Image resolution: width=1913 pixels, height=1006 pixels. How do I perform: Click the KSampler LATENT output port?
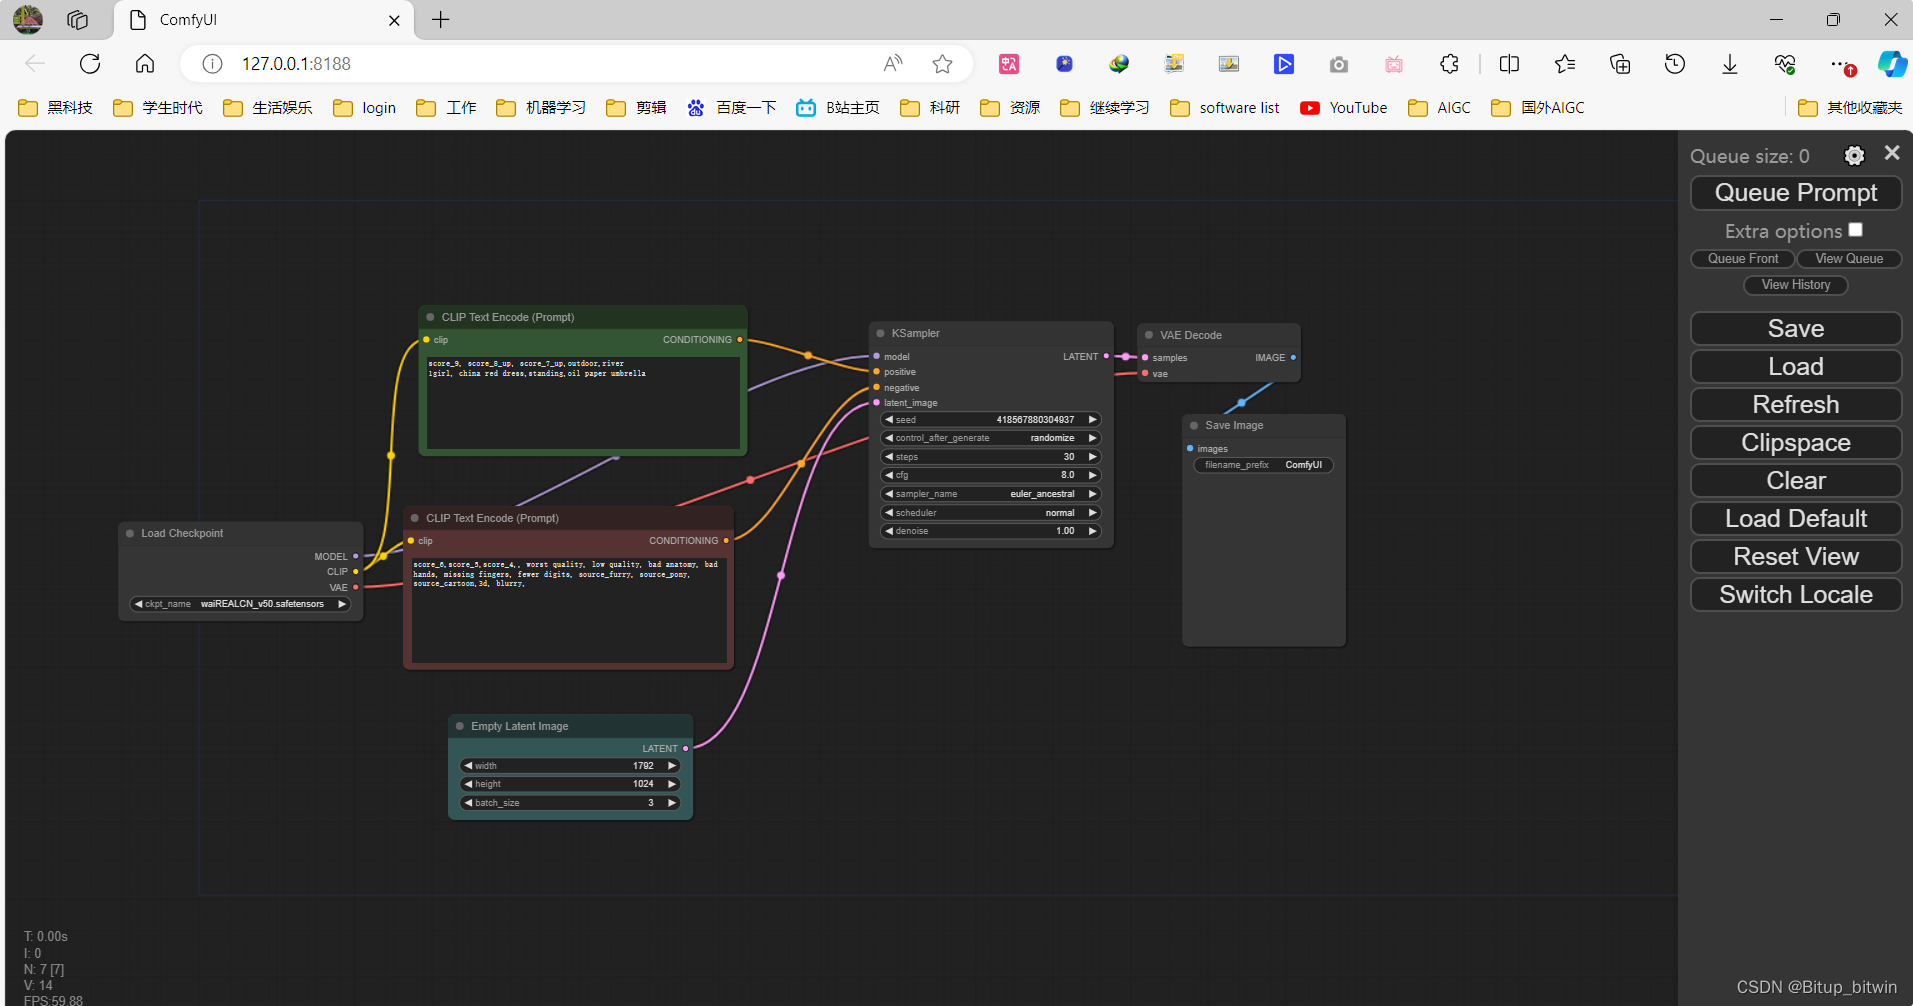click(1106, 356)
